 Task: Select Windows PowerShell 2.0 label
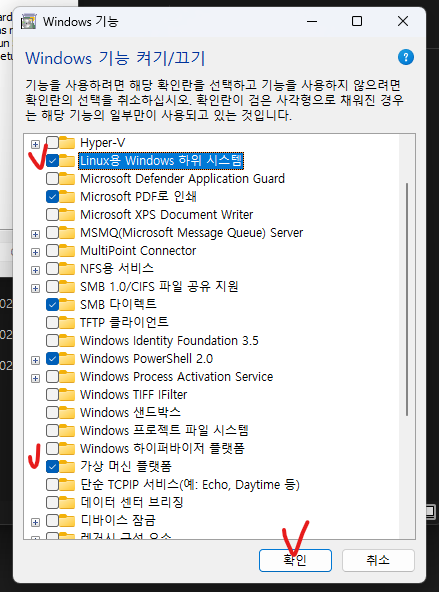[146, 359]
